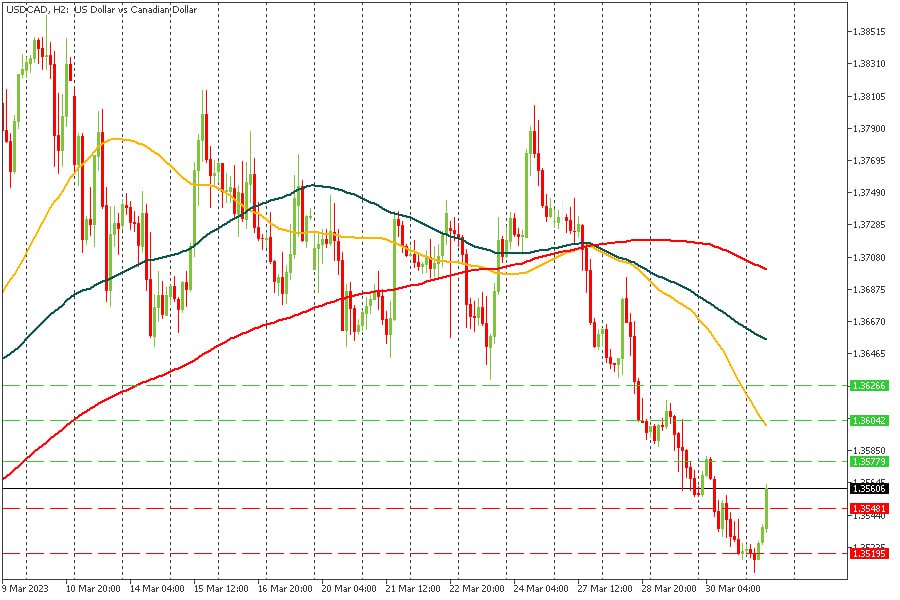Click the 1.36875 price axis value
This screenshot has width=900, height=600.
tap(869, 289)
